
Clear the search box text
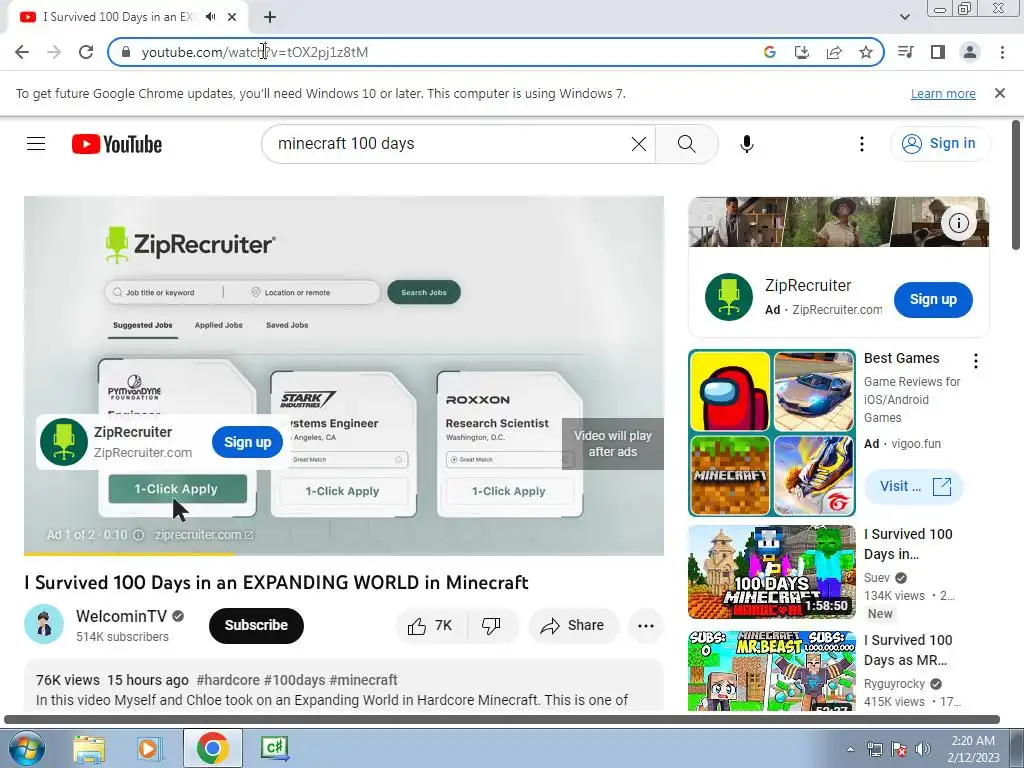(639, 144)
